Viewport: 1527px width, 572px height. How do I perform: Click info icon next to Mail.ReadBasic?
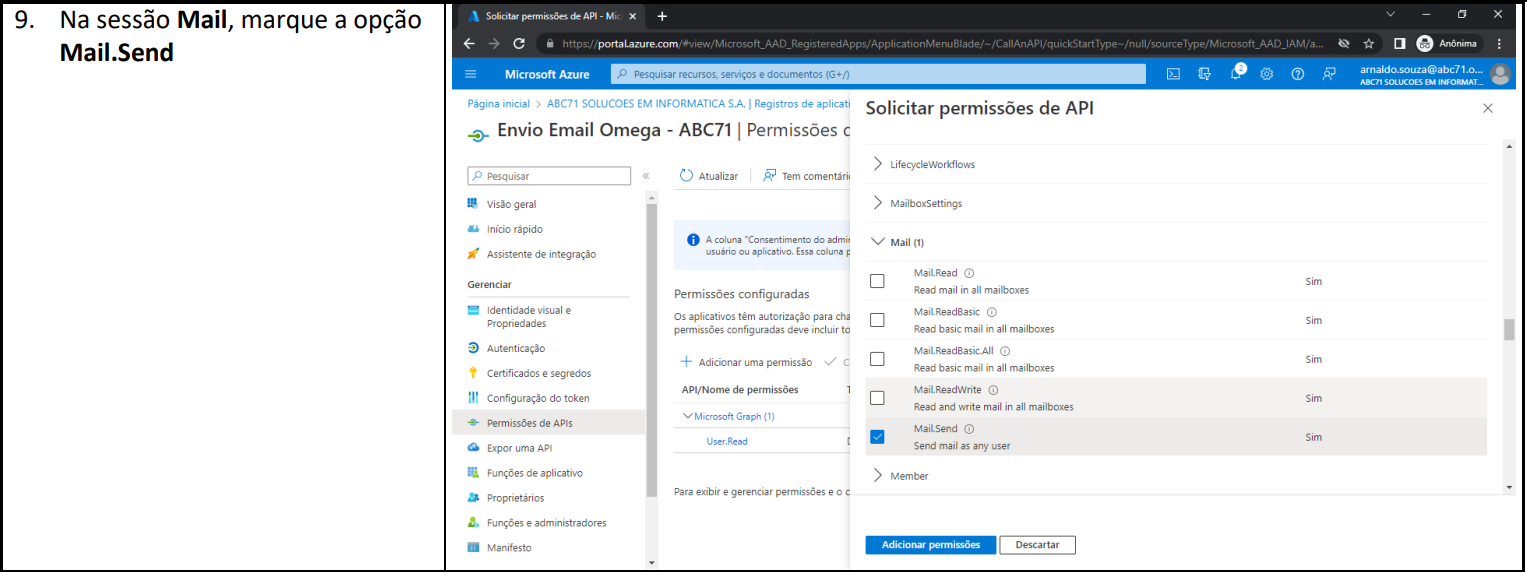(x=994, y=312)
